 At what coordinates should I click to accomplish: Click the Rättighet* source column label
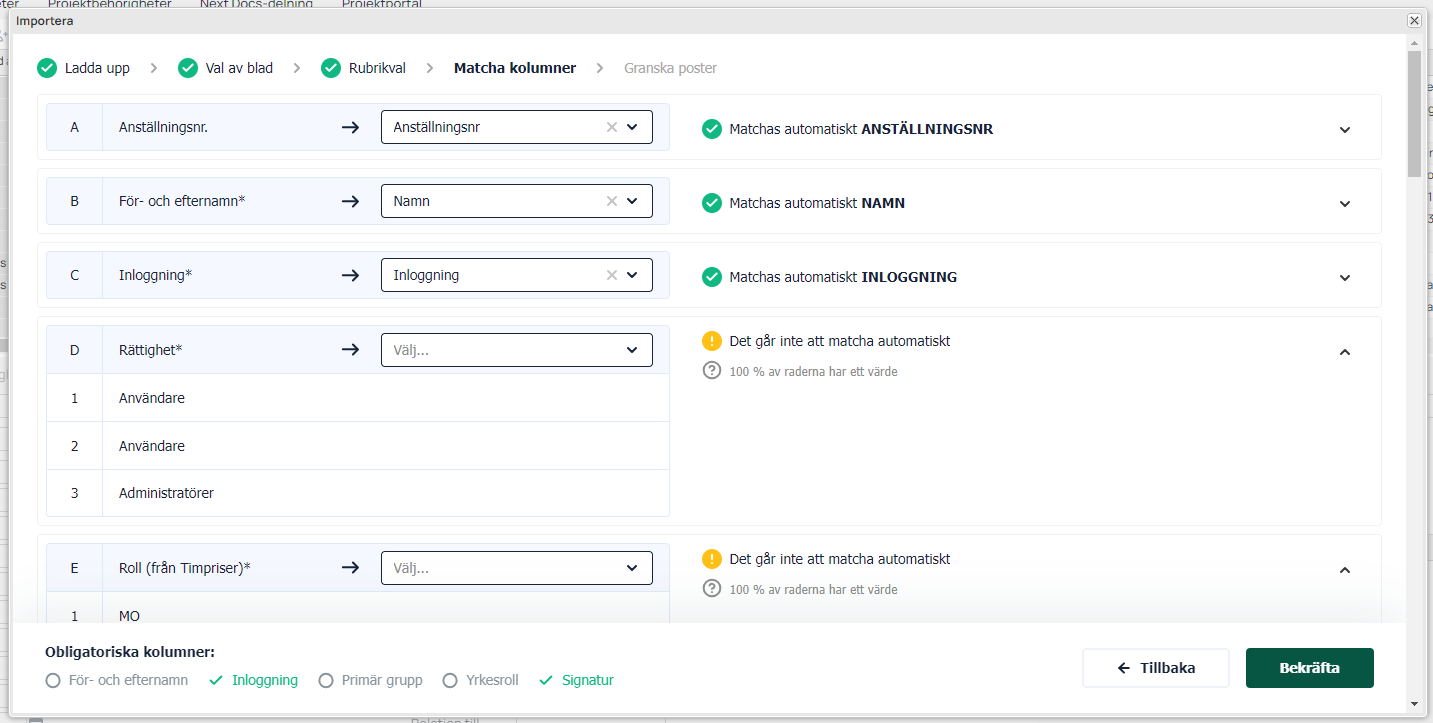tap(150, 350)
